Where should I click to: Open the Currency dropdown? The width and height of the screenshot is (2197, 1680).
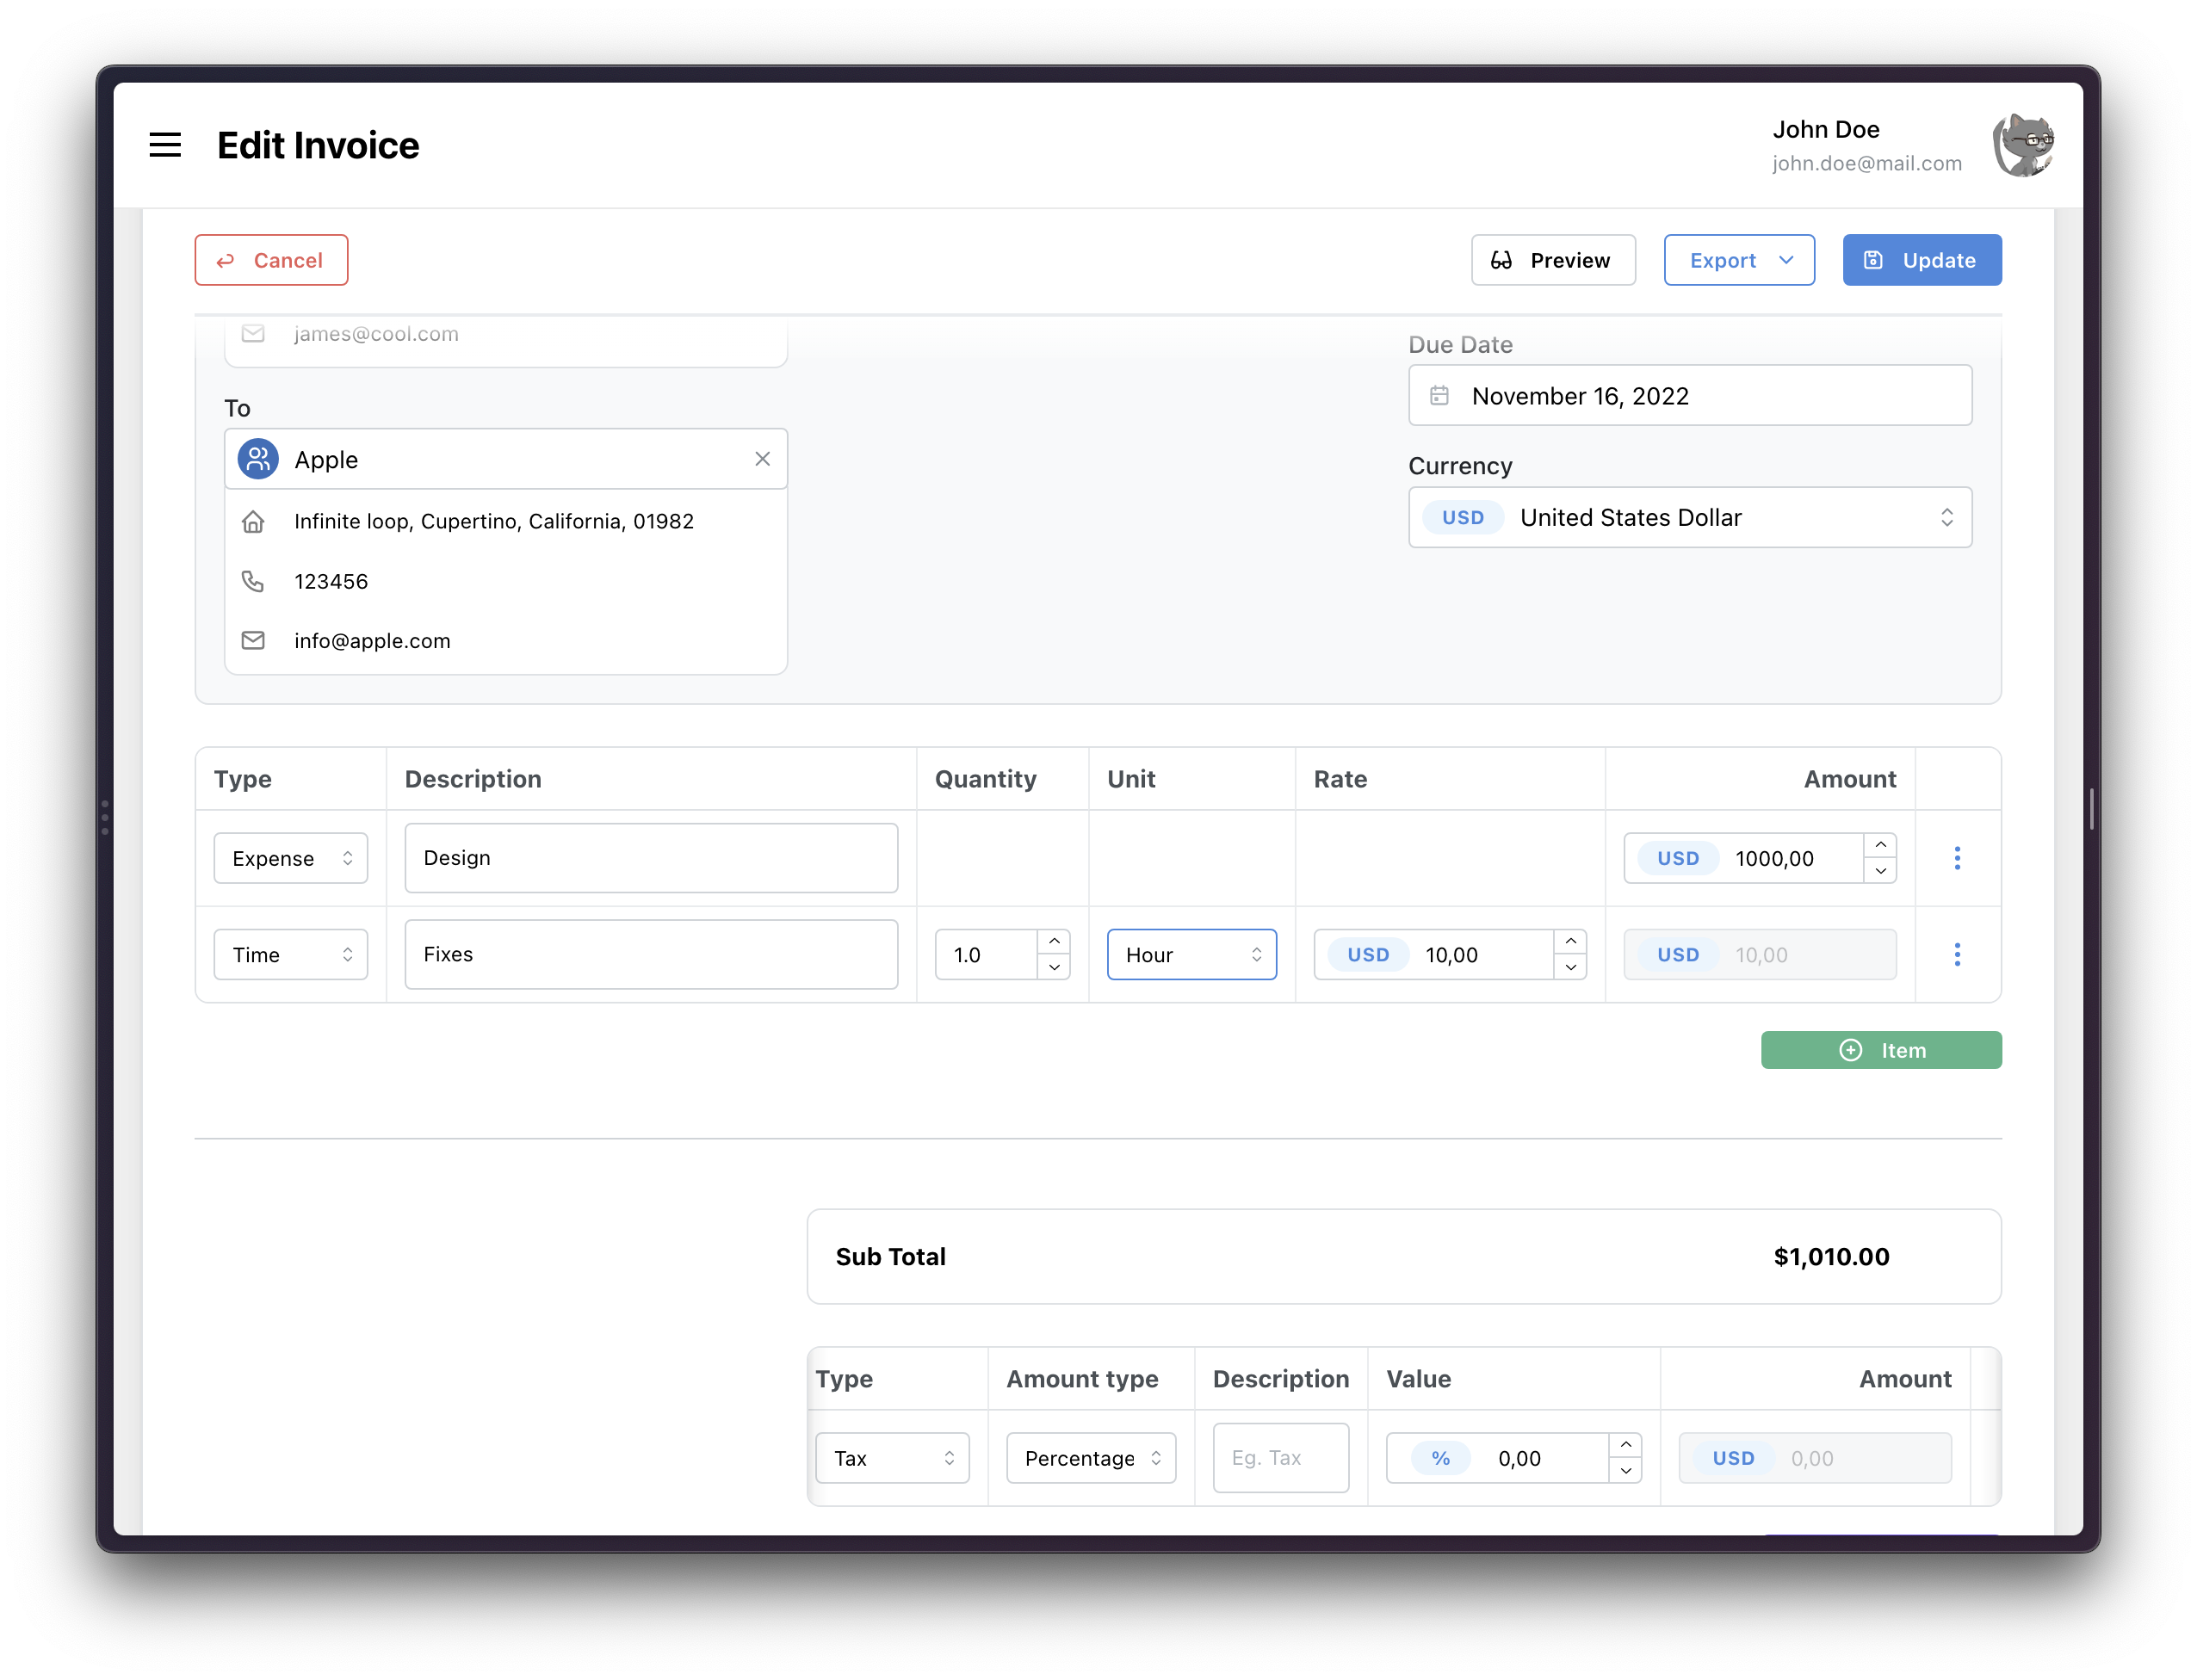1689,517
